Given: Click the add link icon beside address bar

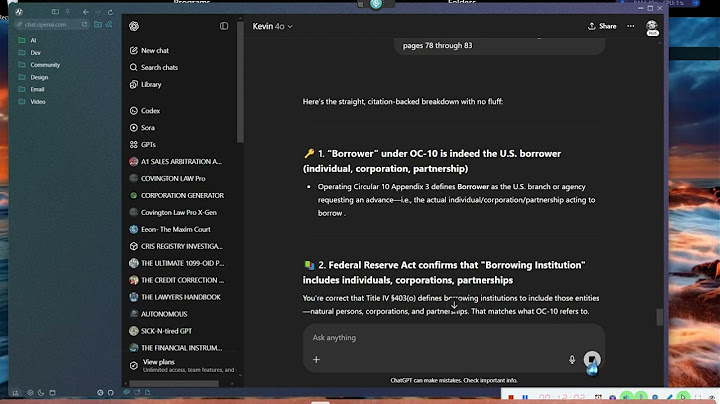Looking at the screenshot, I should pyautogui.click(x=109, y=24).
